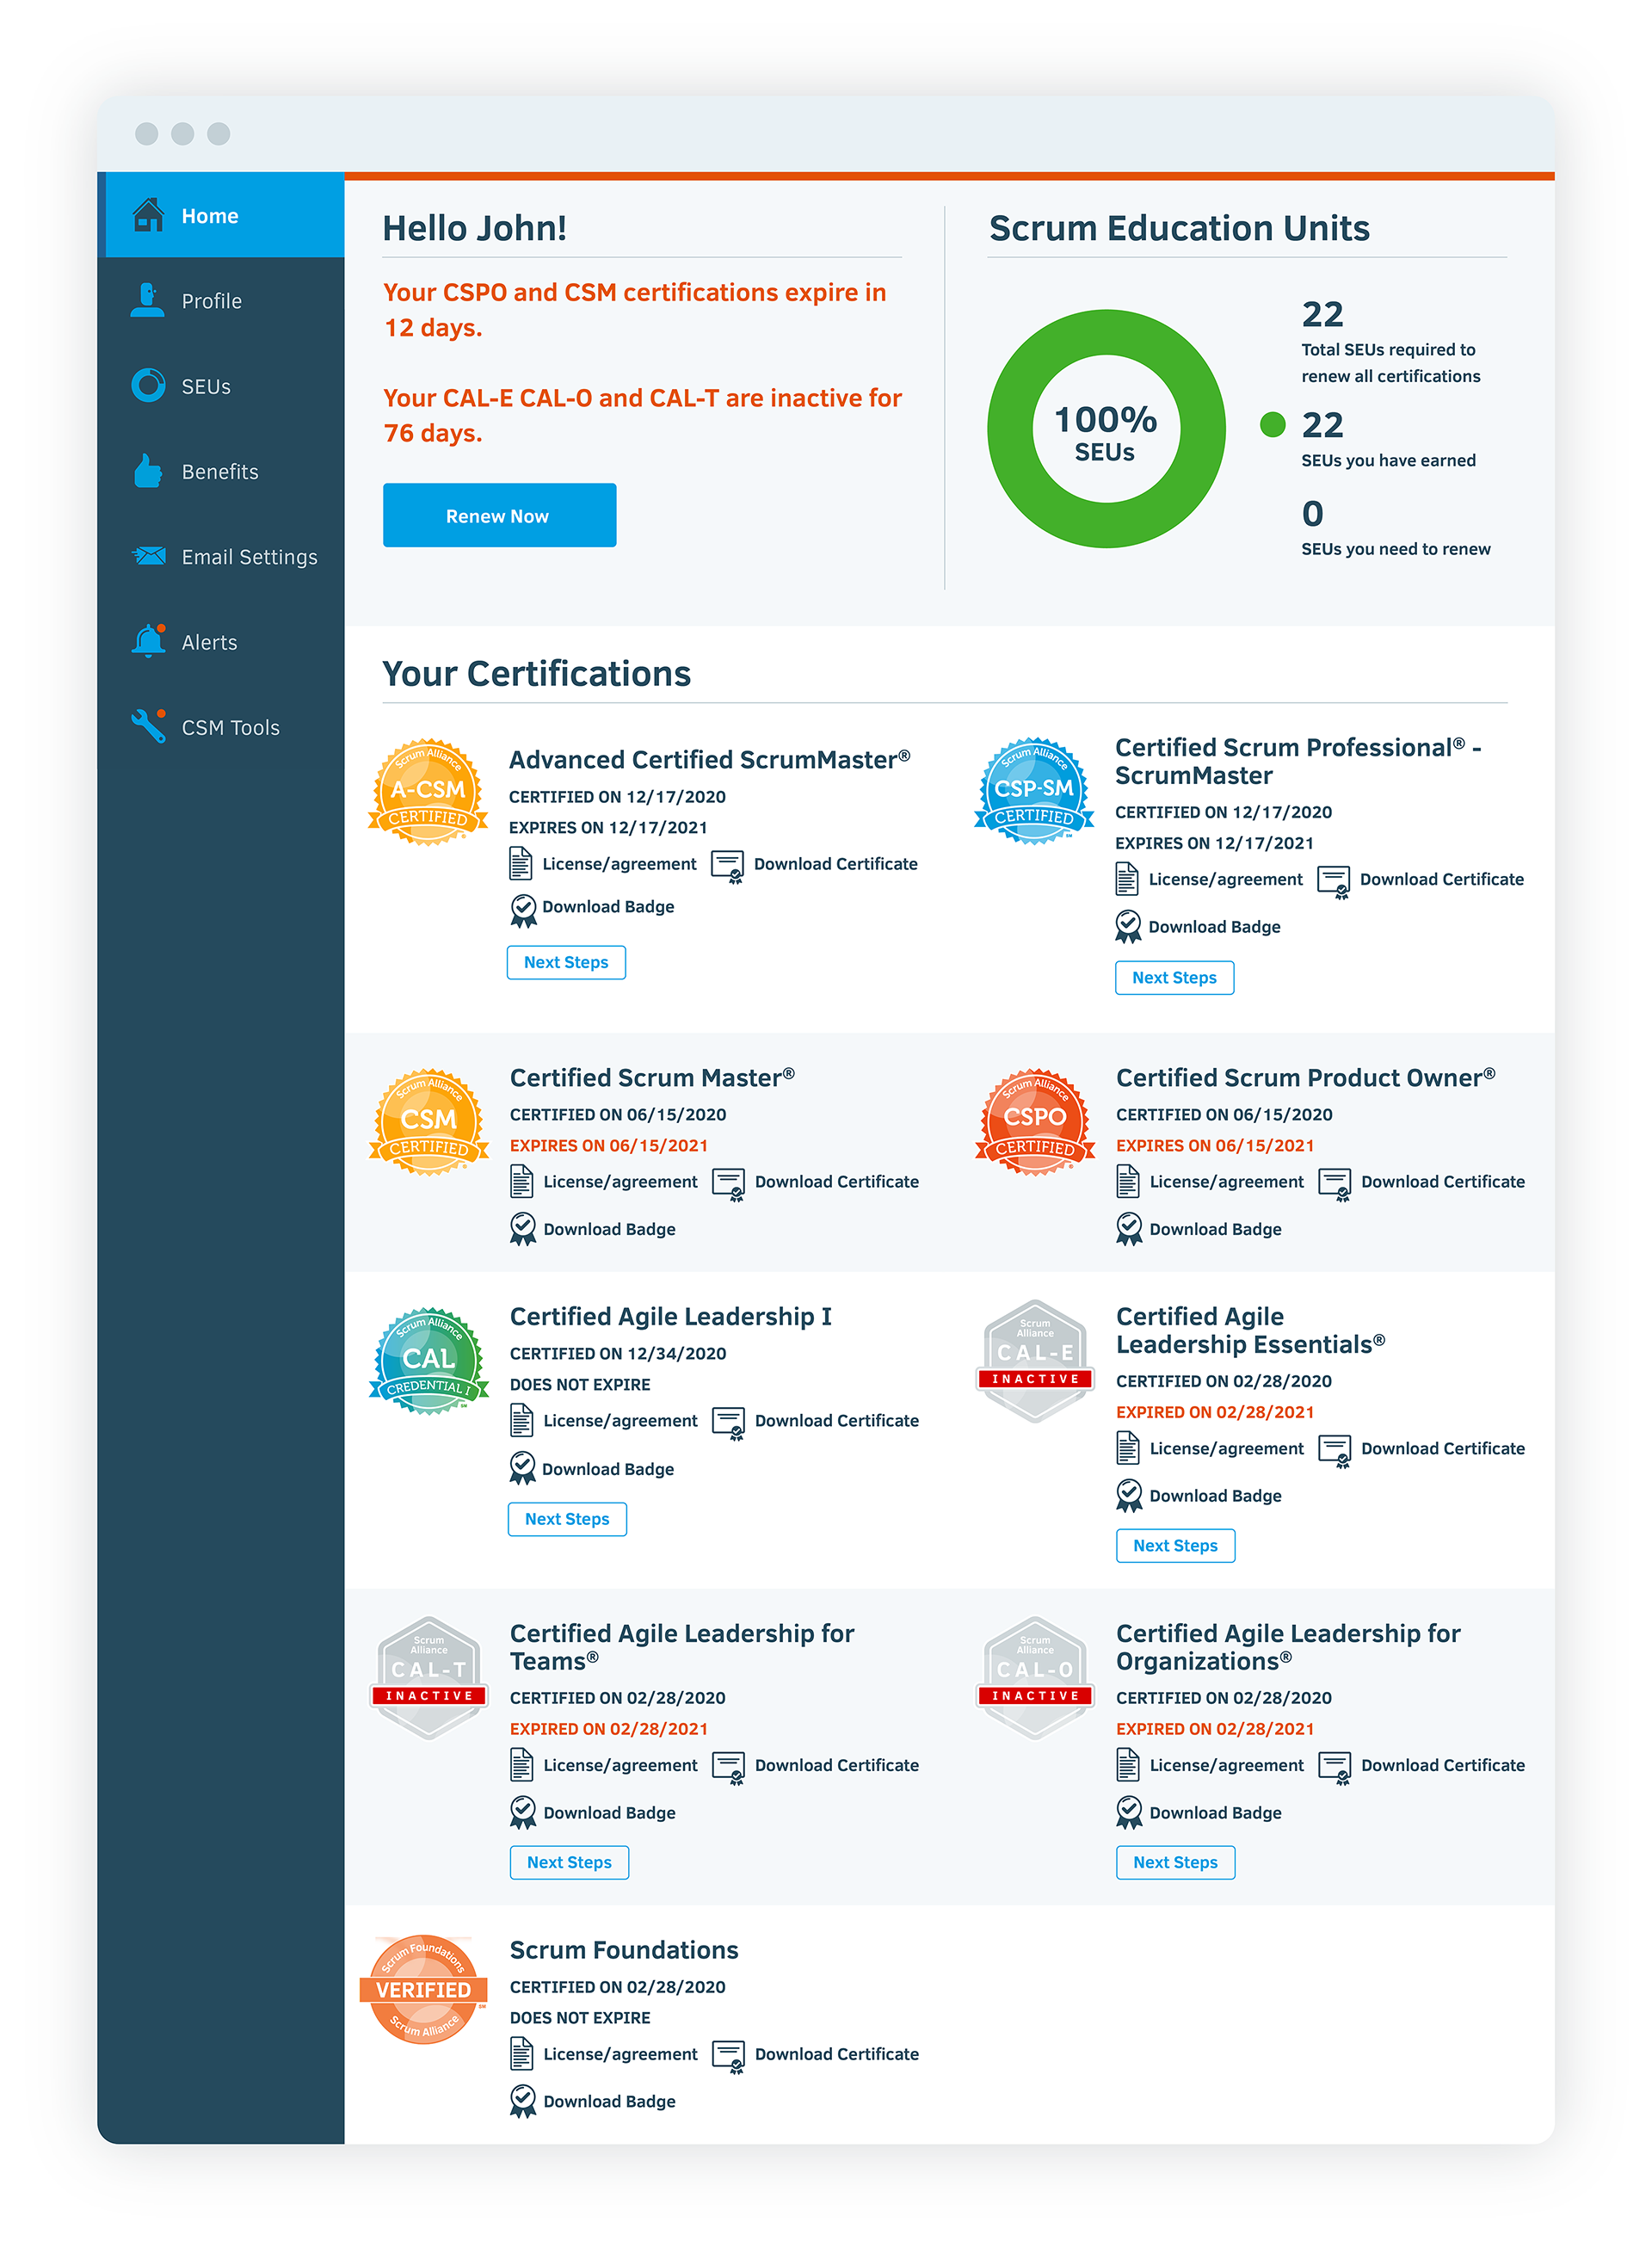Click badge ribbon icon under Advanced Certified ScrumMaster
The image size is (1652, 2241).
[x=523, y=910]
